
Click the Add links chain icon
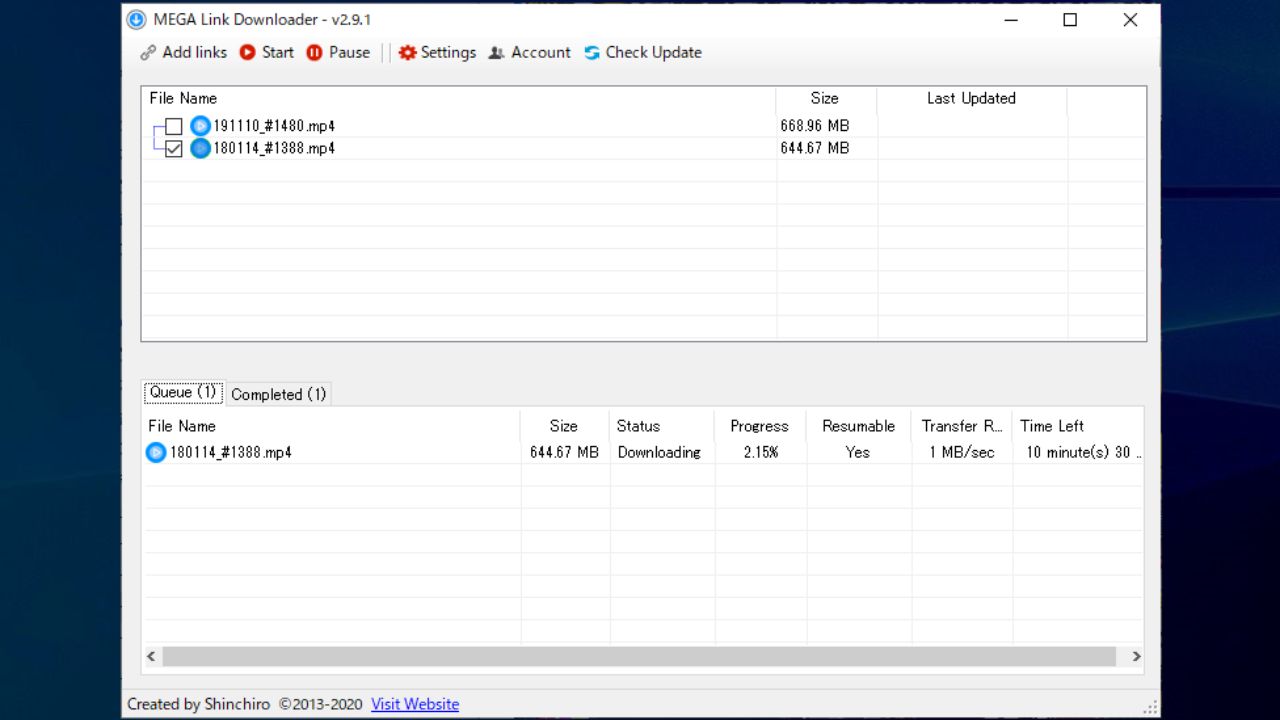(x=148, y=53)
